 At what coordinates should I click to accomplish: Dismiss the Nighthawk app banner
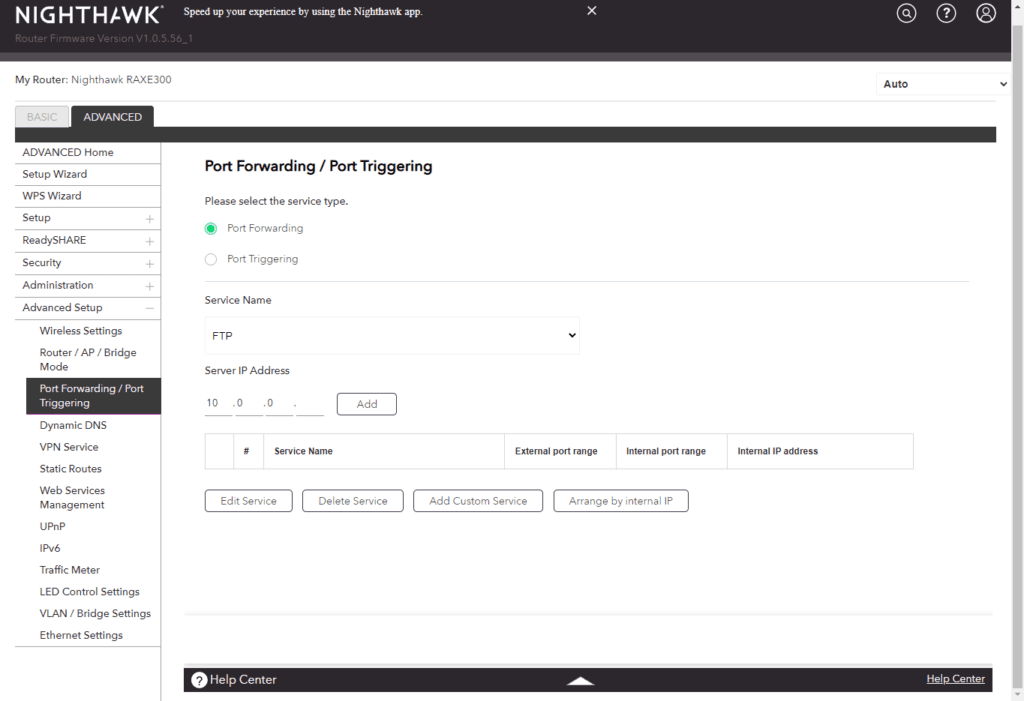tap(592, 11)
